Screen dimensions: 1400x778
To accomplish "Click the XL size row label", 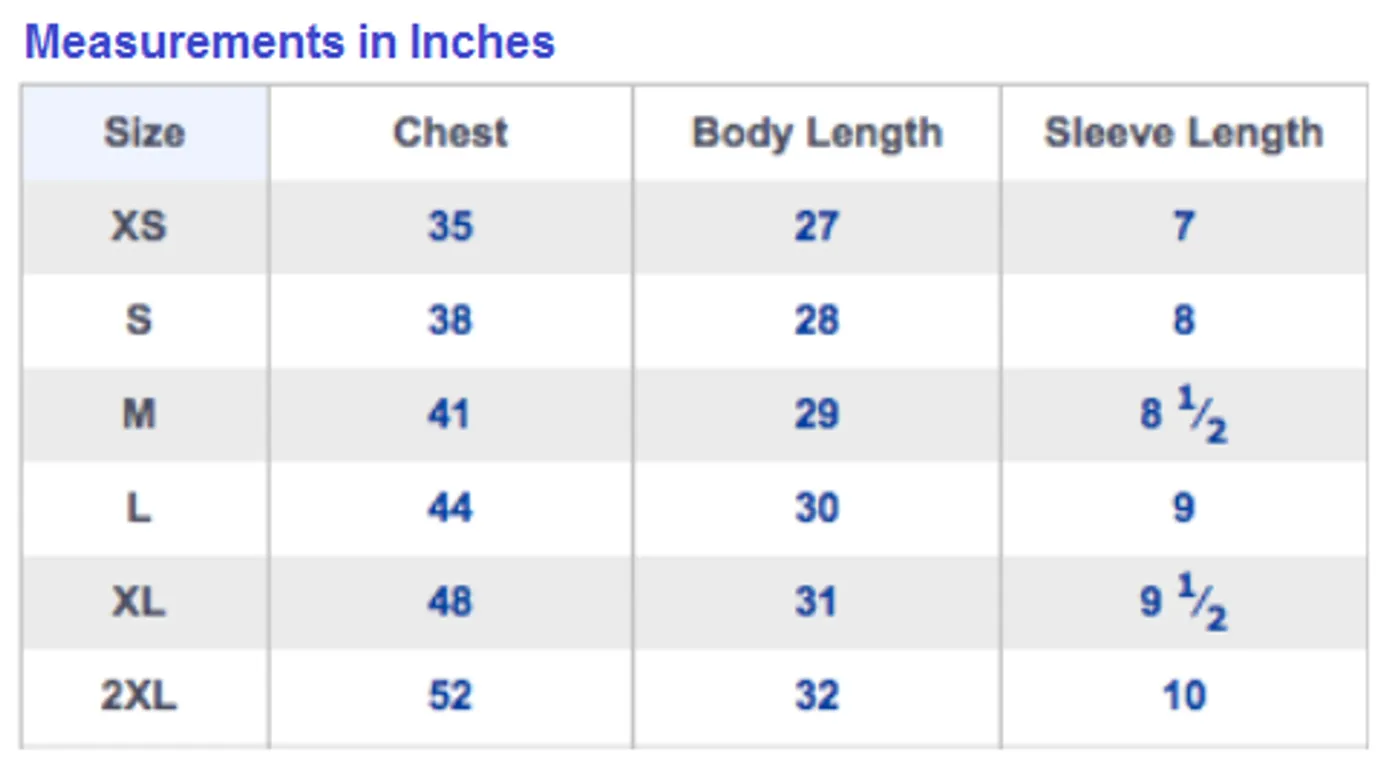I will point(139,602).
